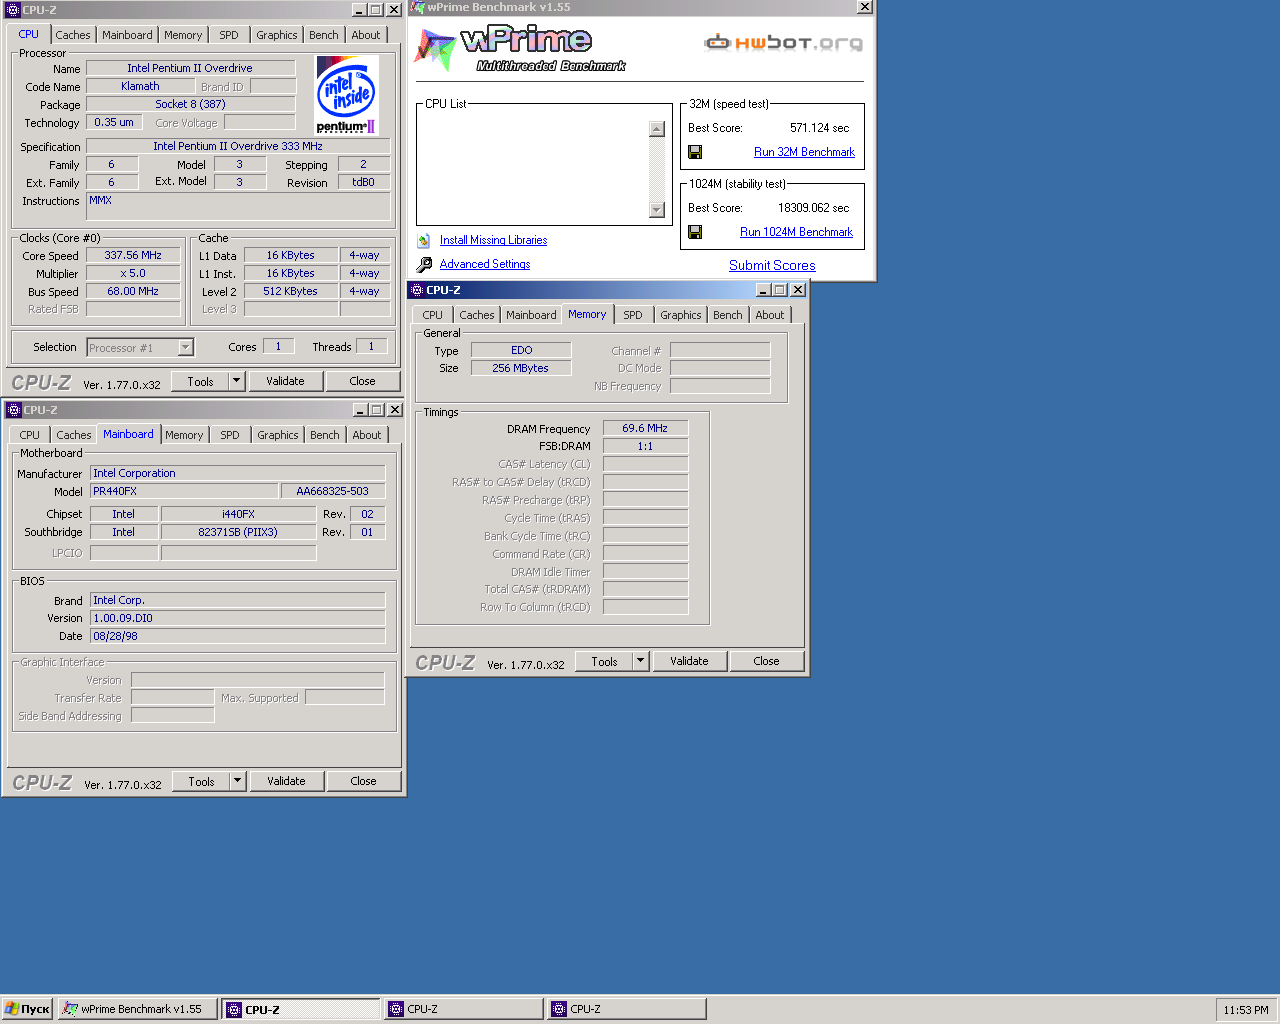The height and width of the screenshot is (1024, 1280).
Task: Switch to CPU tab in Mainboard CPU-Z window
Action: tap(30, 435)
